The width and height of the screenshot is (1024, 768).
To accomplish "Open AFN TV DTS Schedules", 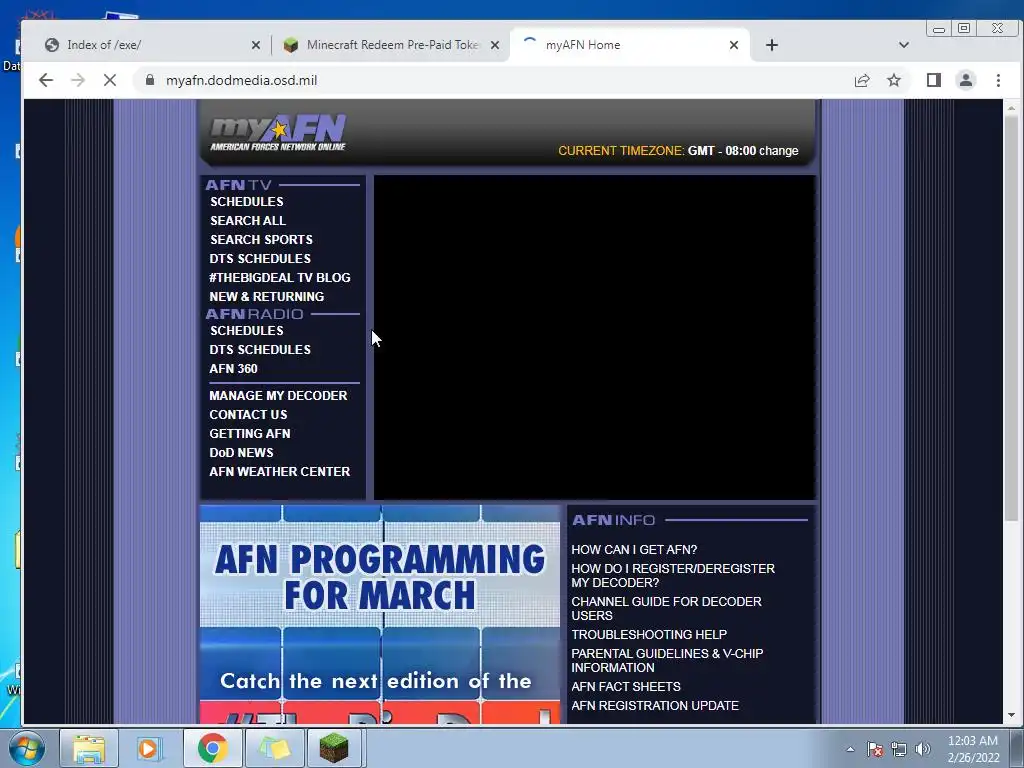I will [x=260, y=259].
